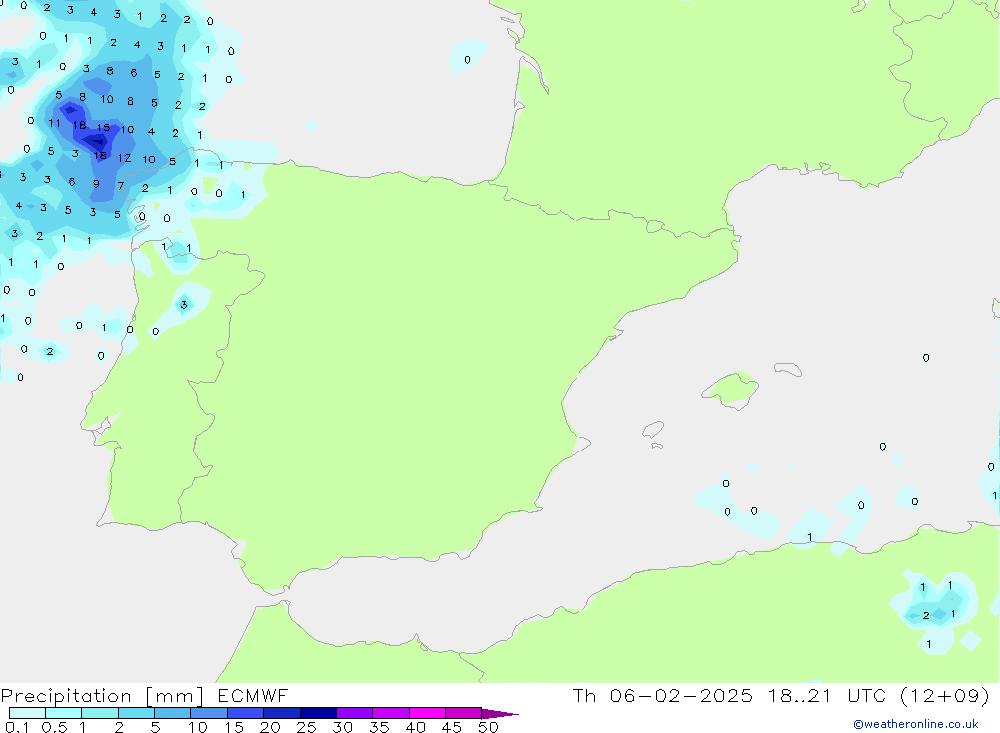Click the 2 value over Algeria
This screenshot has height=733, width=1000.
tap(926, 616)
